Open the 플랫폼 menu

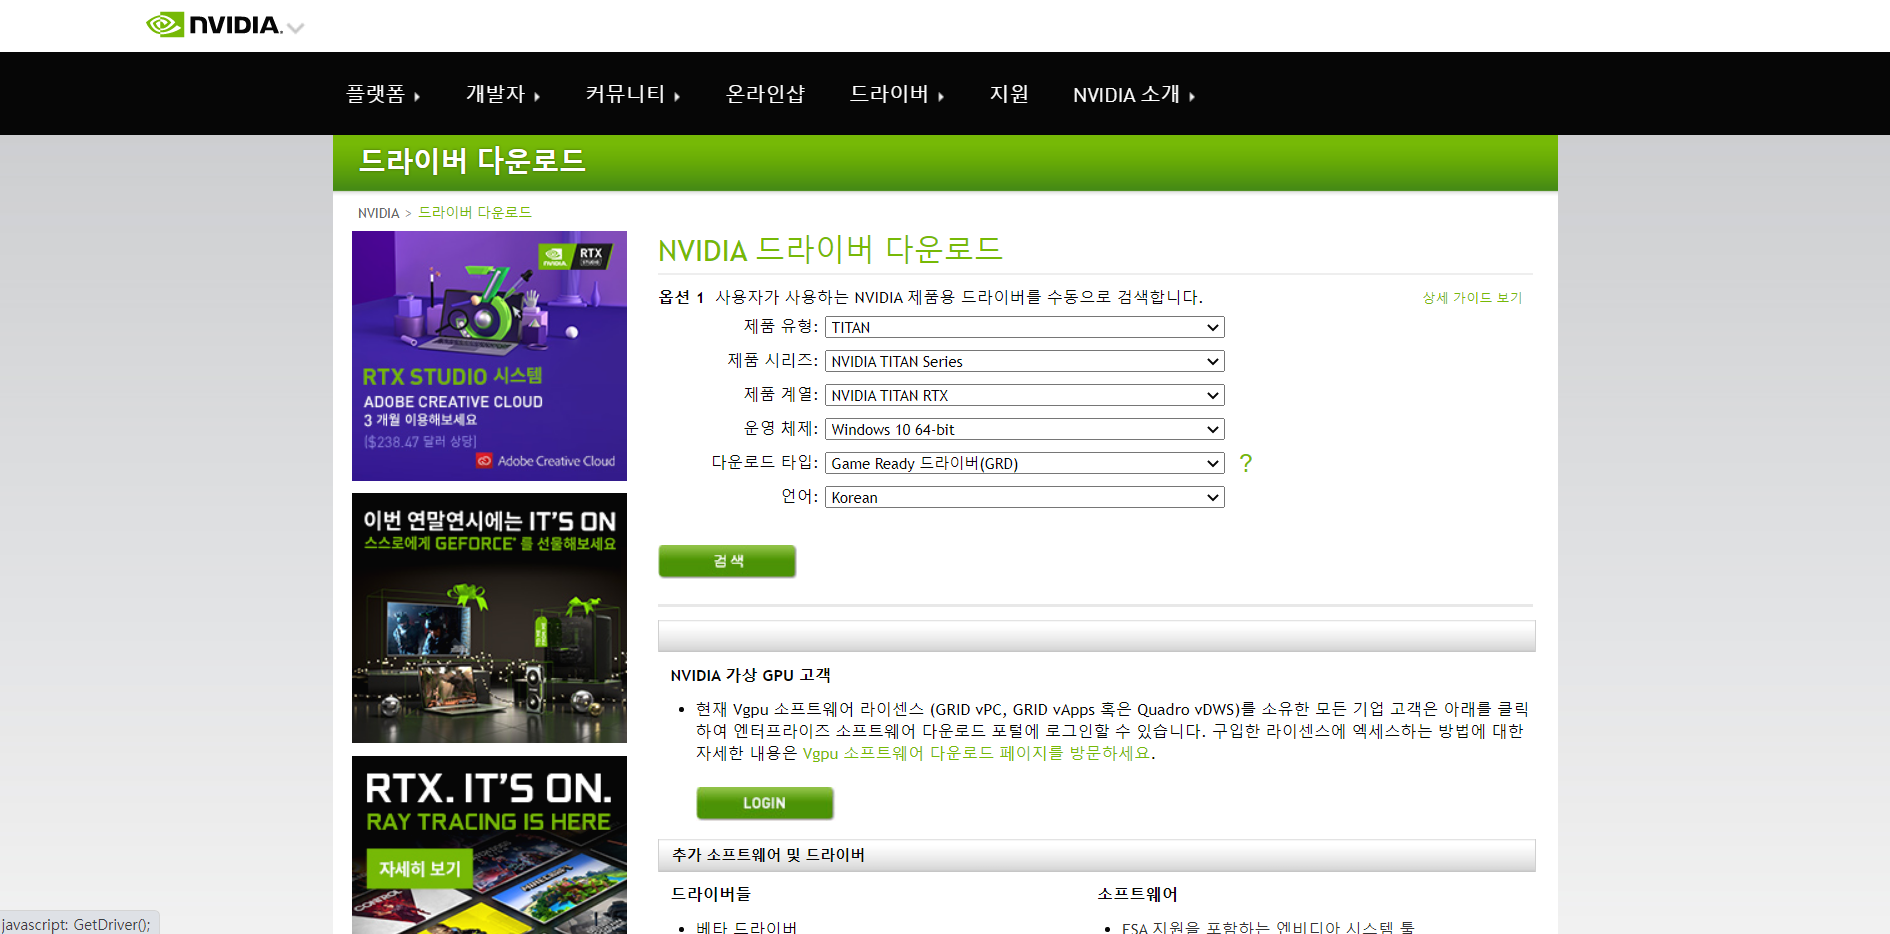[x=383, y=94]
